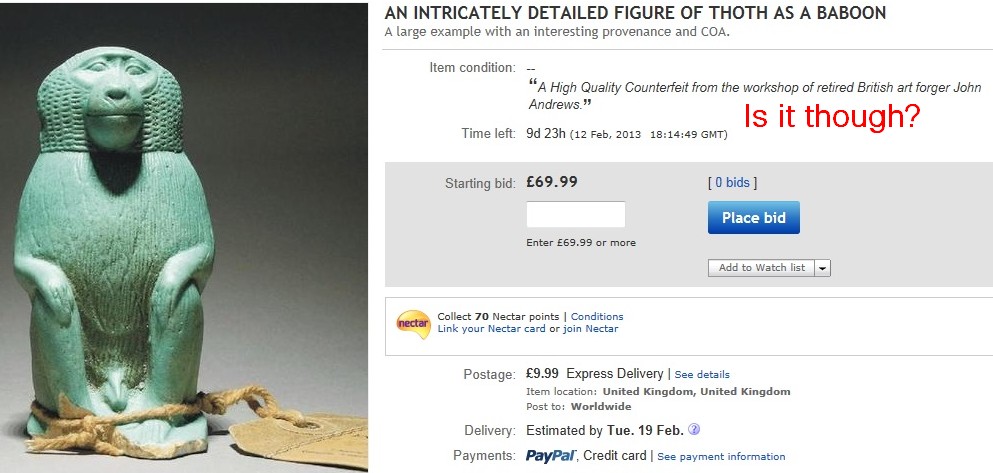Click the time left countdown text

(547, 134)
